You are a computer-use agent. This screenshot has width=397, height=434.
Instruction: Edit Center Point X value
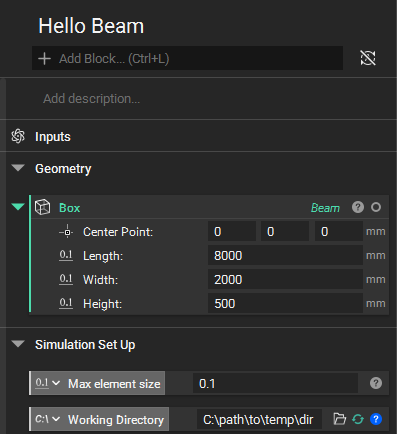pos(232,231)
